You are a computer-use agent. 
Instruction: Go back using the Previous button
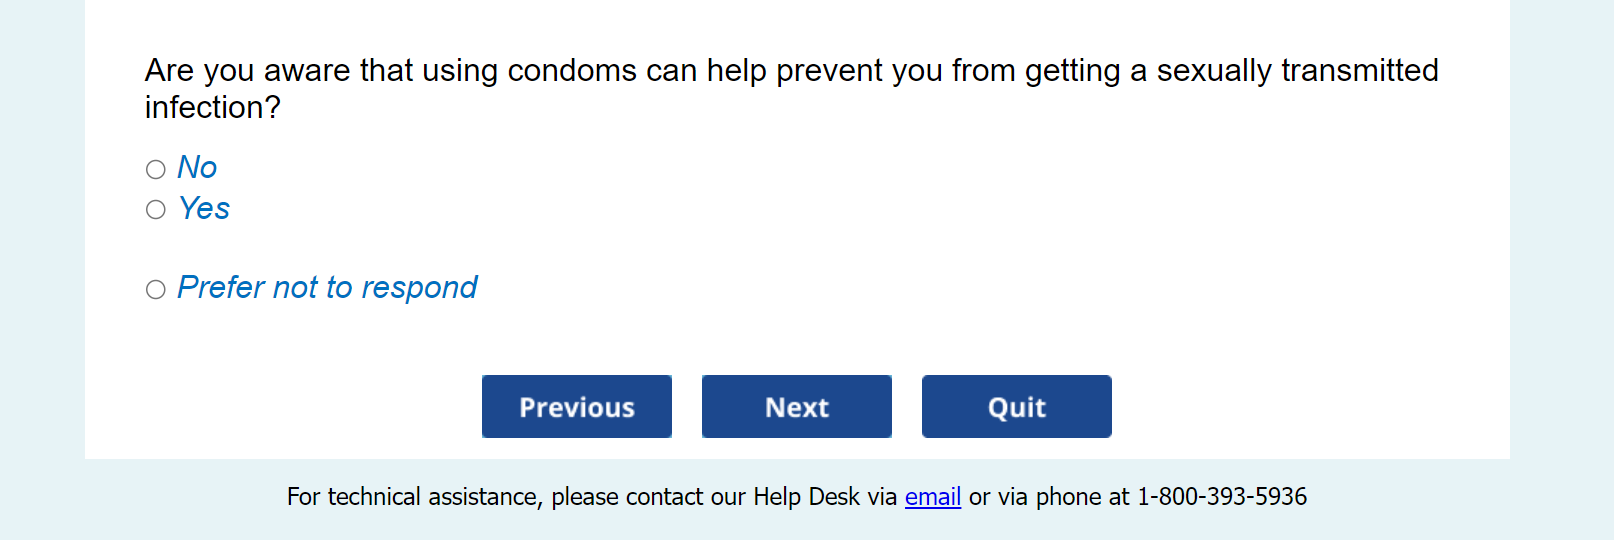(577, 407)
